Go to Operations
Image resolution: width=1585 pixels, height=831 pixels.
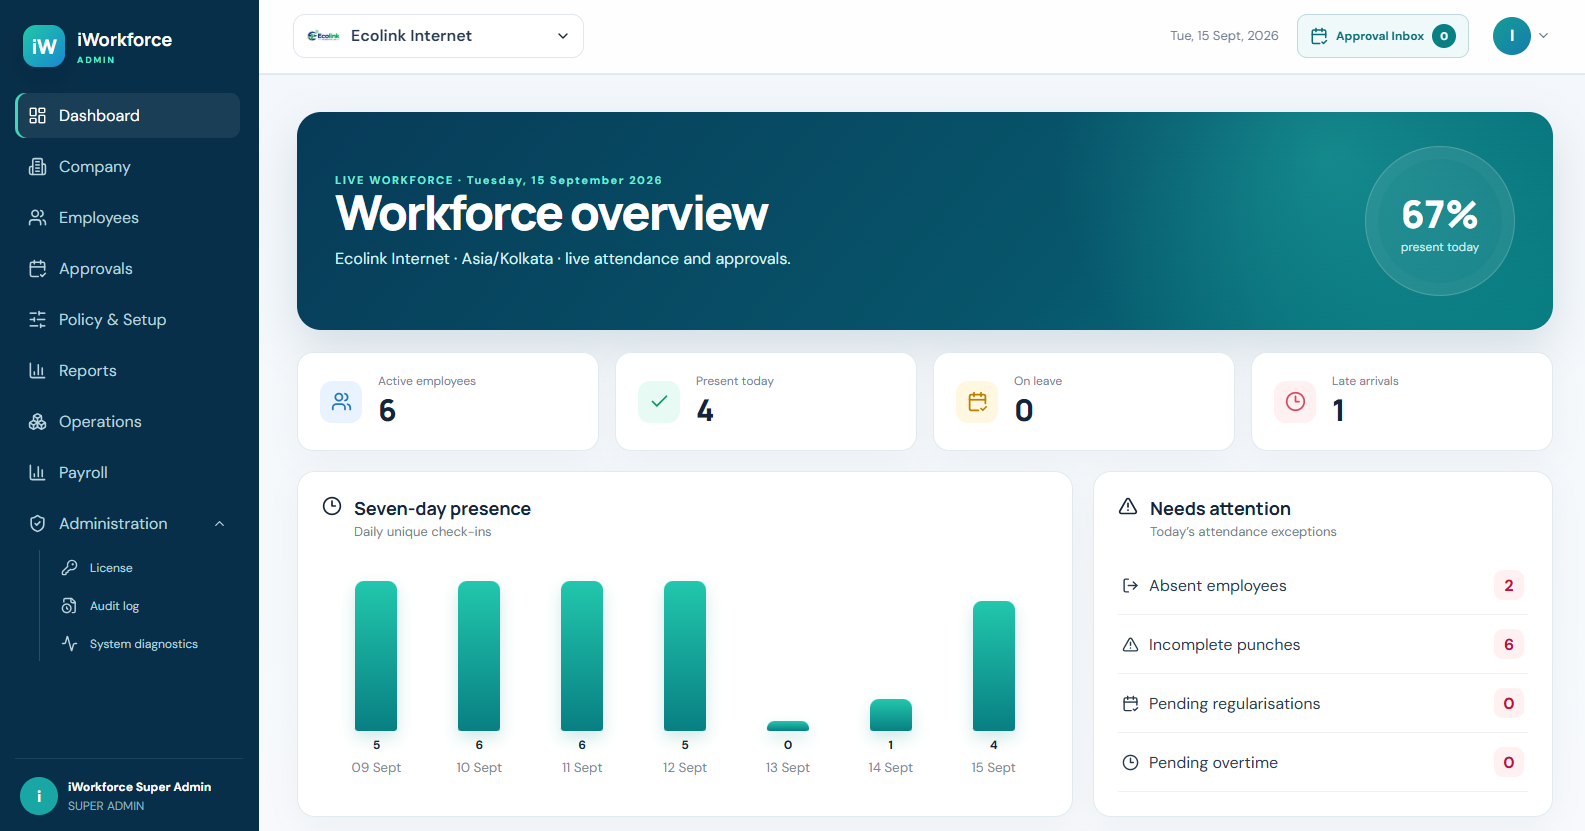[128, 421]
